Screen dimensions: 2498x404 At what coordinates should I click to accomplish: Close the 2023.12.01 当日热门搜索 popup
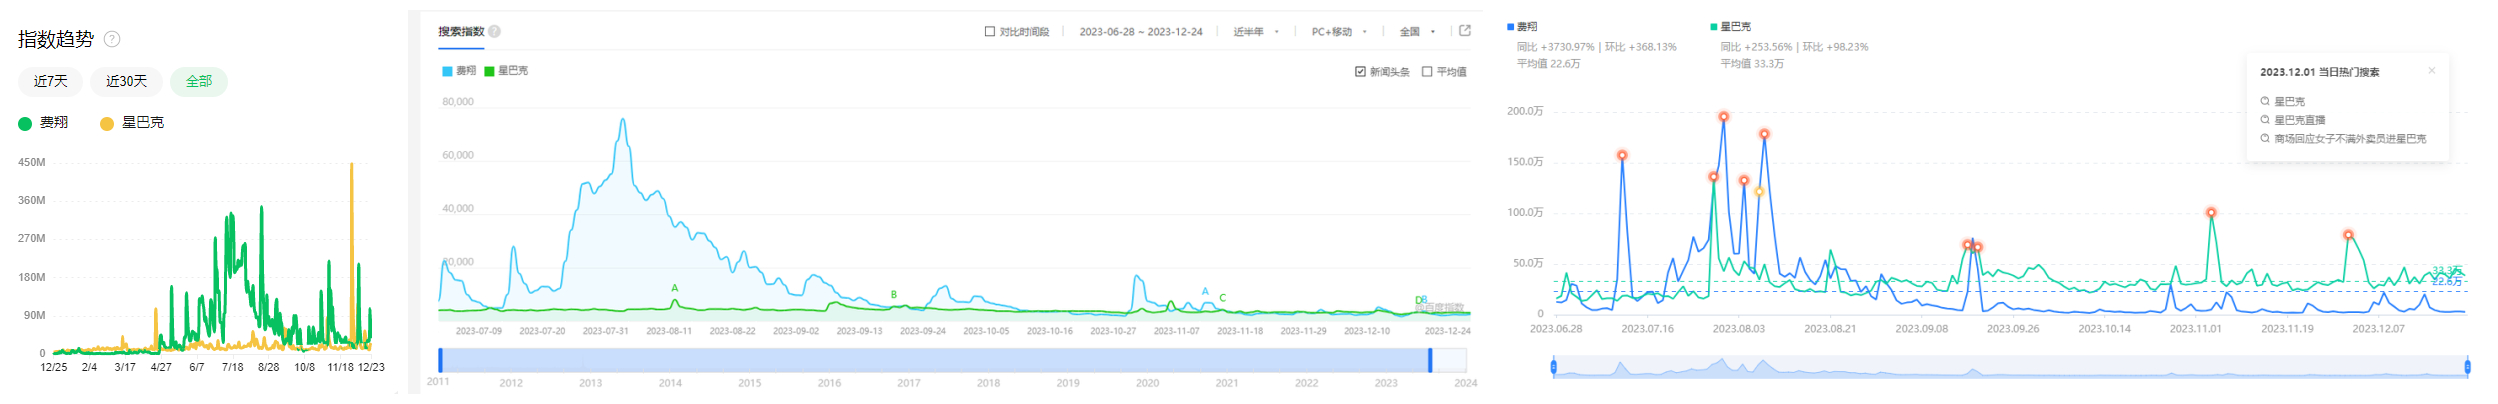click(x=2431, y=71)
